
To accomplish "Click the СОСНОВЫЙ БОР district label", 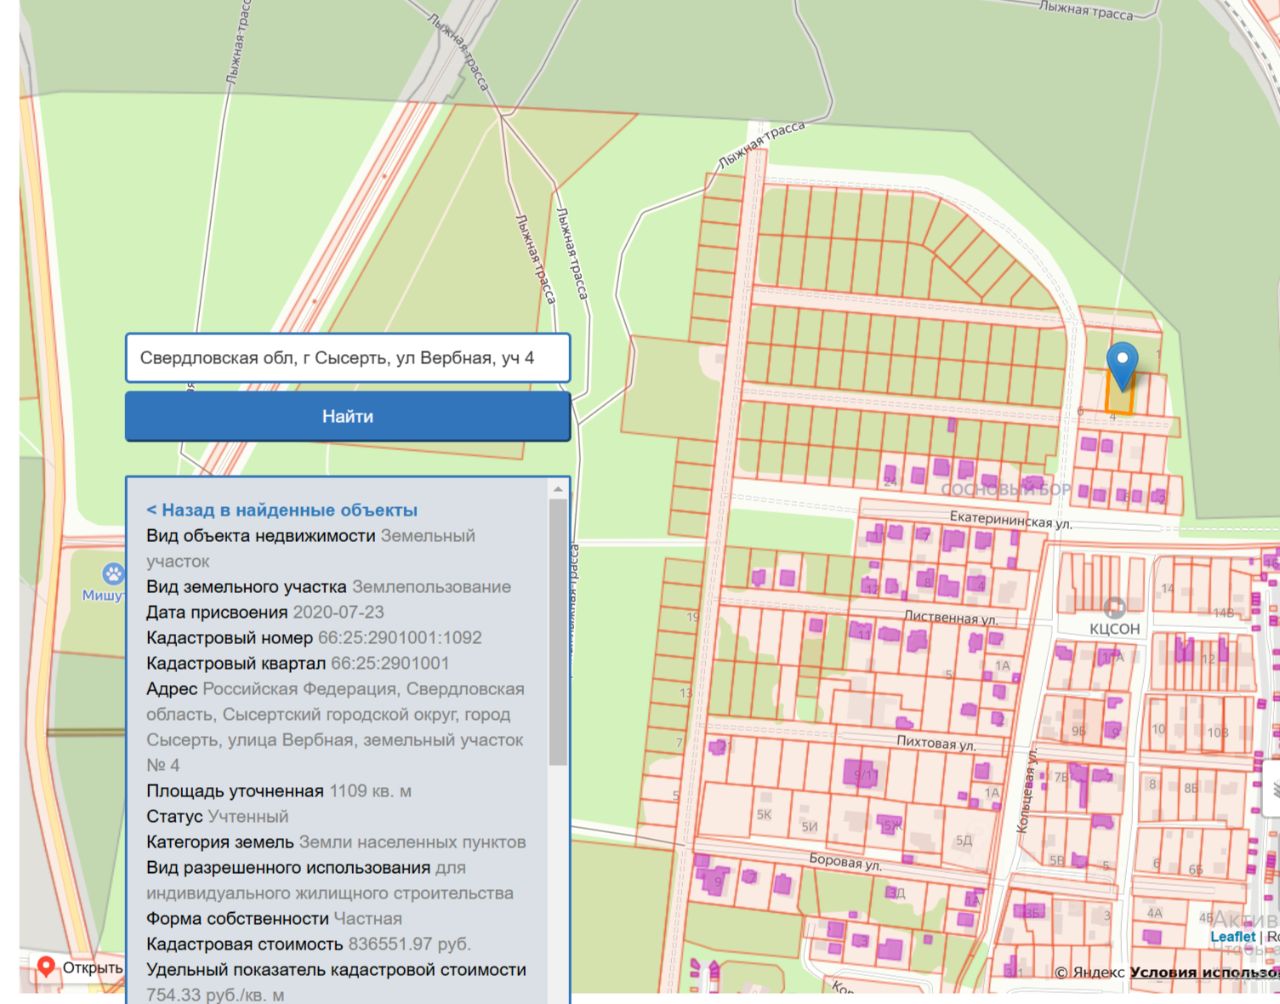I will pyautogui.click(x=1006, y=490).
